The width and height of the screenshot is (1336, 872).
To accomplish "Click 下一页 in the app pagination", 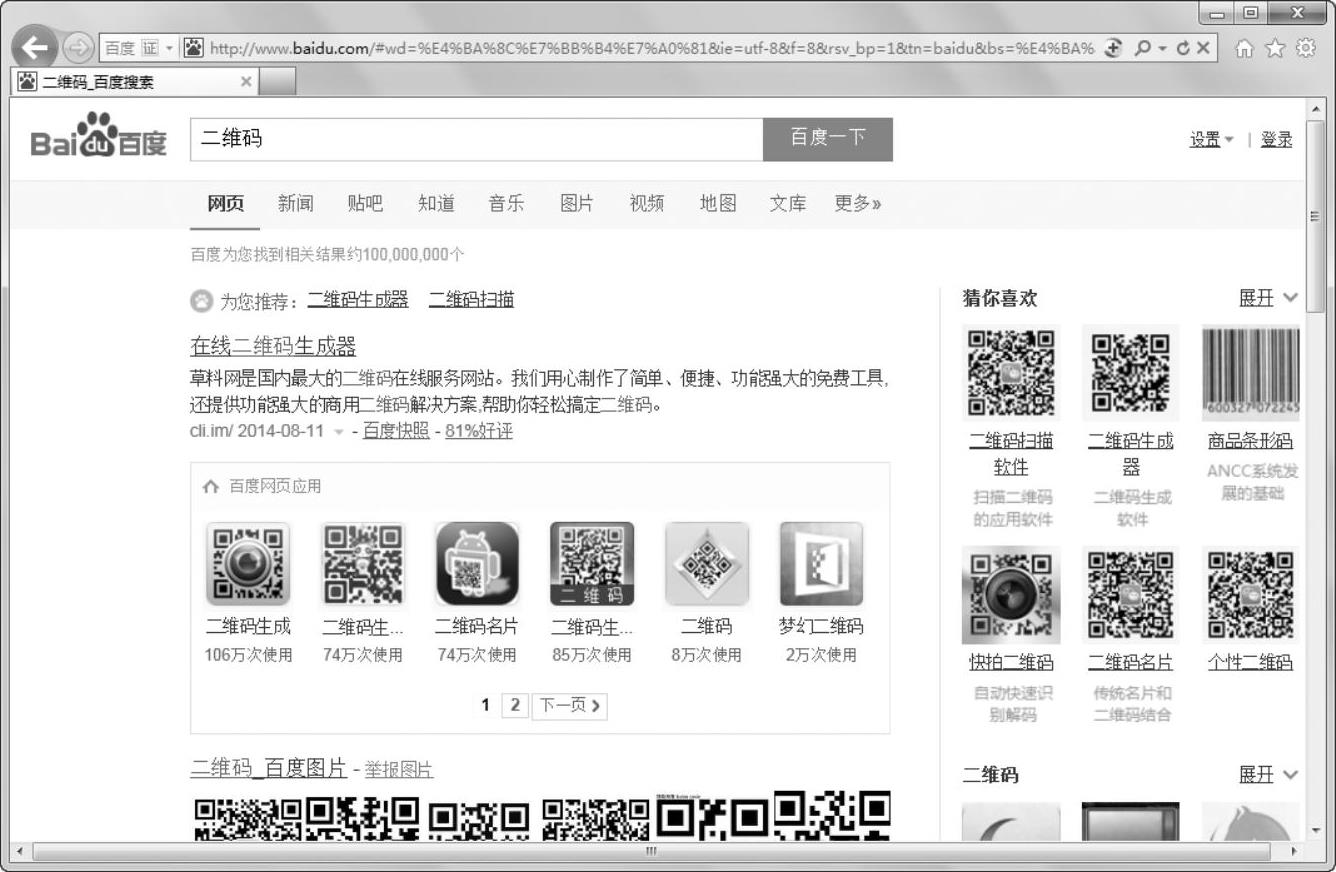I will tap(570, 705).
